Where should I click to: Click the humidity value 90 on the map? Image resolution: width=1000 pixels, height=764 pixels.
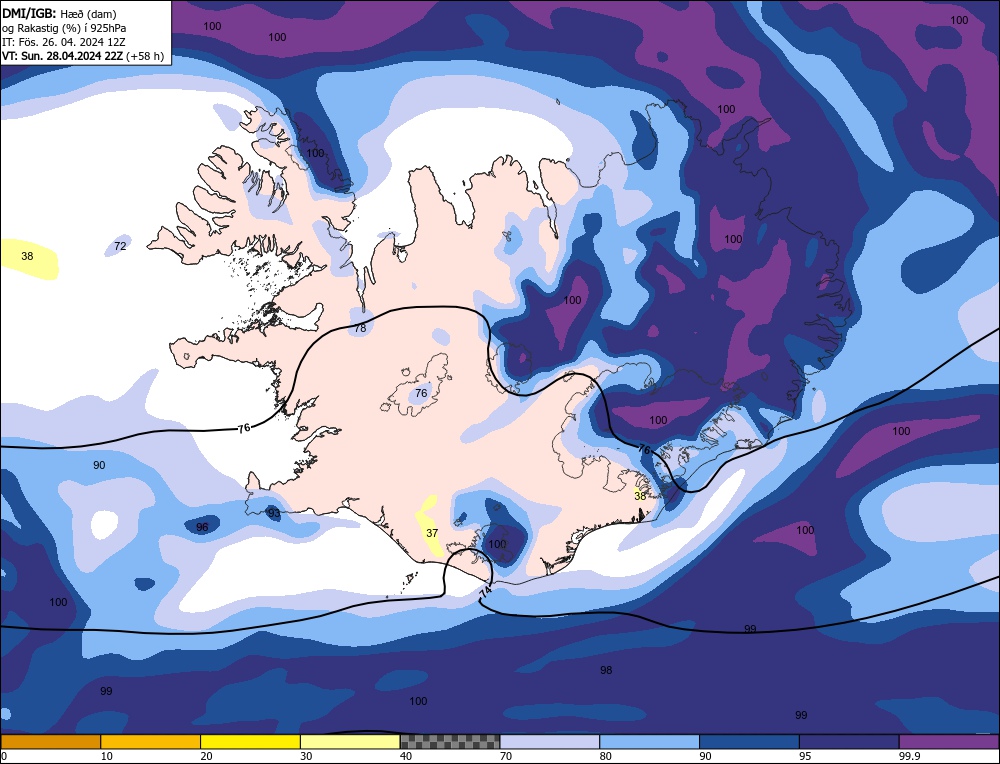point(99,465)
